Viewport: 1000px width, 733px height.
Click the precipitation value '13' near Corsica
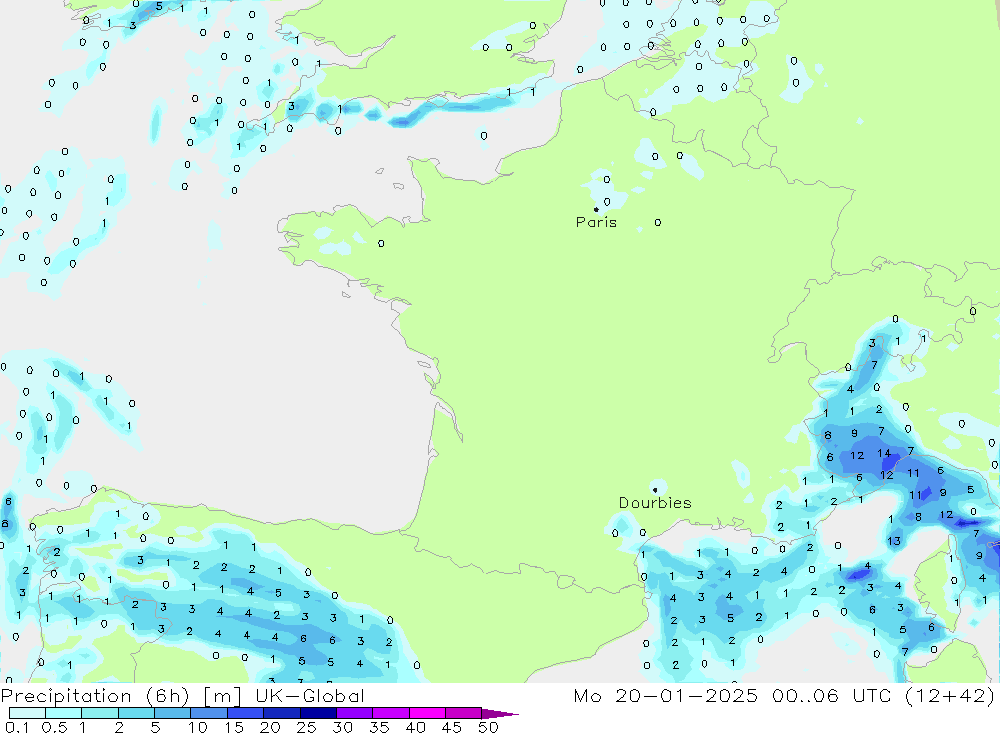[893, 541]
